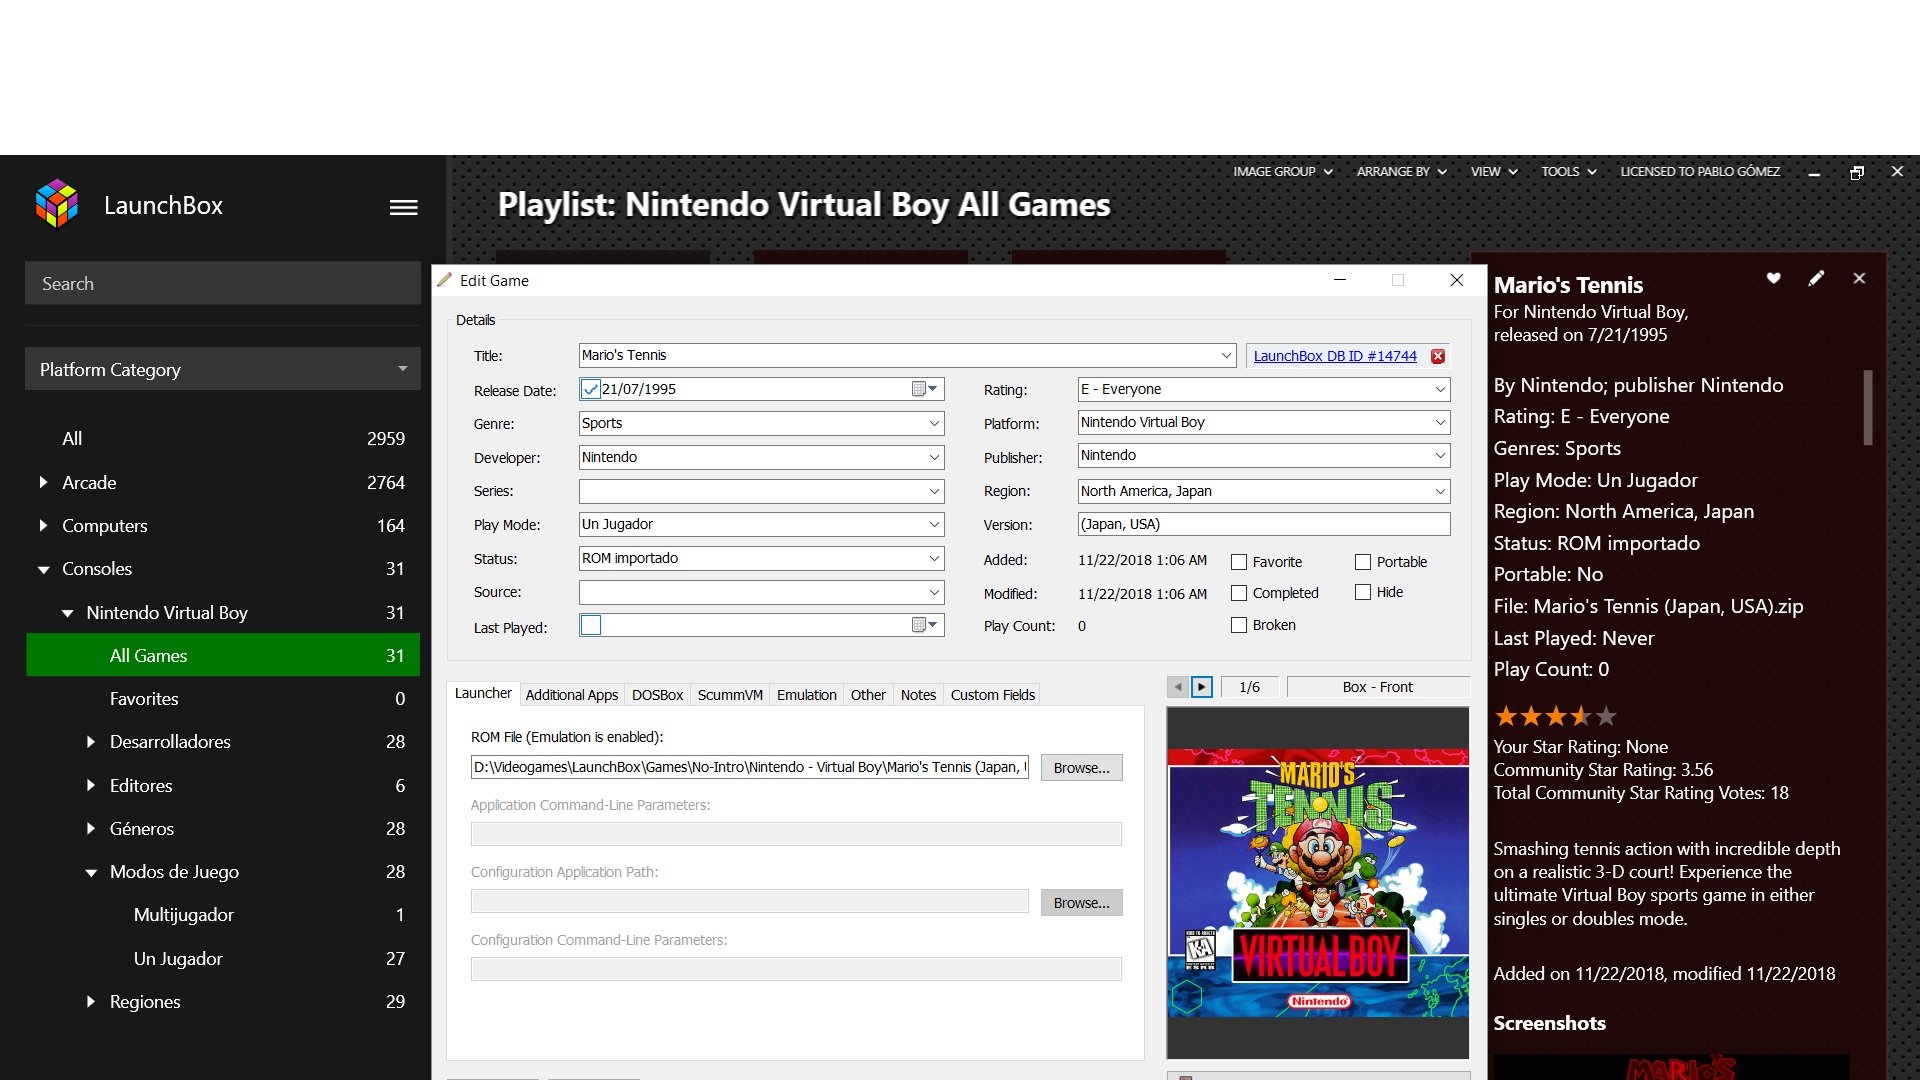Image resolution: width=1920 pixels, height=1080 pixels.
Task: Switch to the Additional Apps tab
Action: pos(571,695)
